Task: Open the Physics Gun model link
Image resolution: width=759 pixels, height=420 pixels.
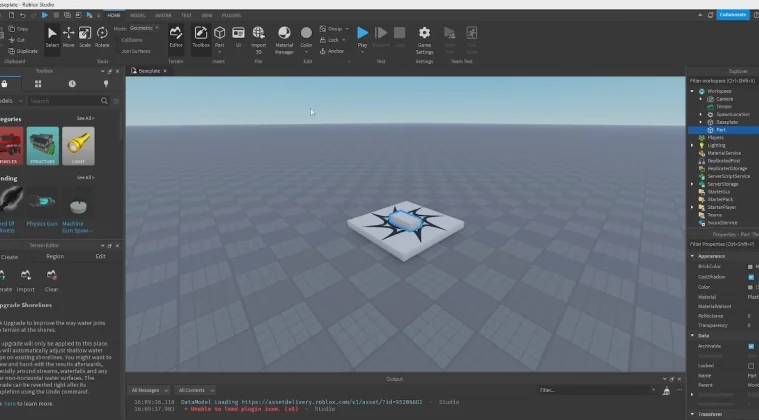Action: pos(42,224)
